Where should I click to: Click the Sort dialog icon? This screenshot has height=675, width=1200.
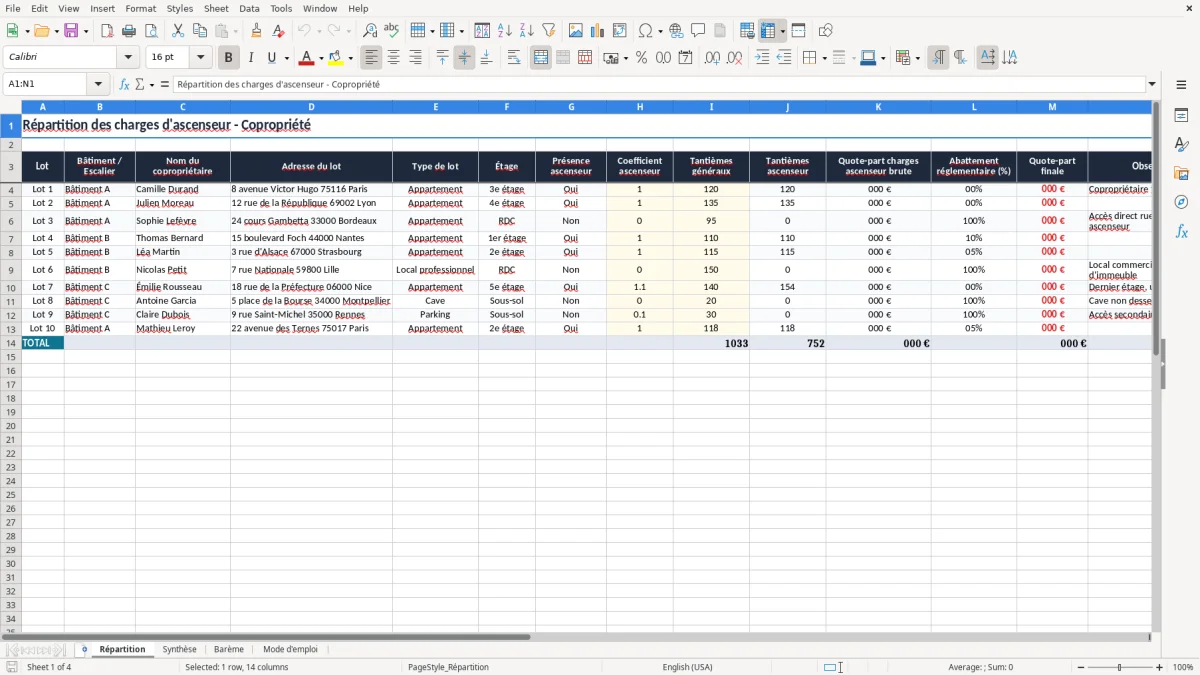482,31
